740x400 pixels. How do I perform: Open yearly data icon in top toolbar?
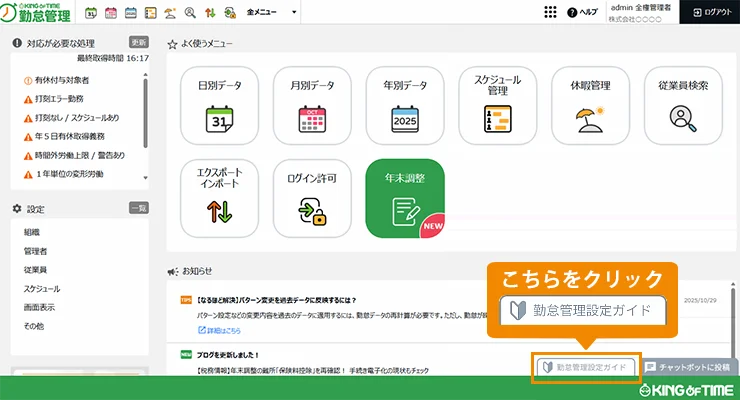tap(130, 13)
